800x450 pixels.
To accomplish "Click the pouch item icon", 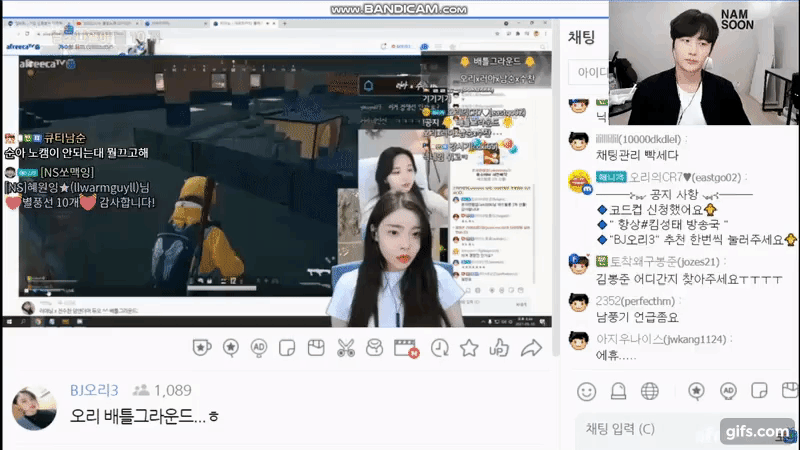I will (x=374, y=348).
